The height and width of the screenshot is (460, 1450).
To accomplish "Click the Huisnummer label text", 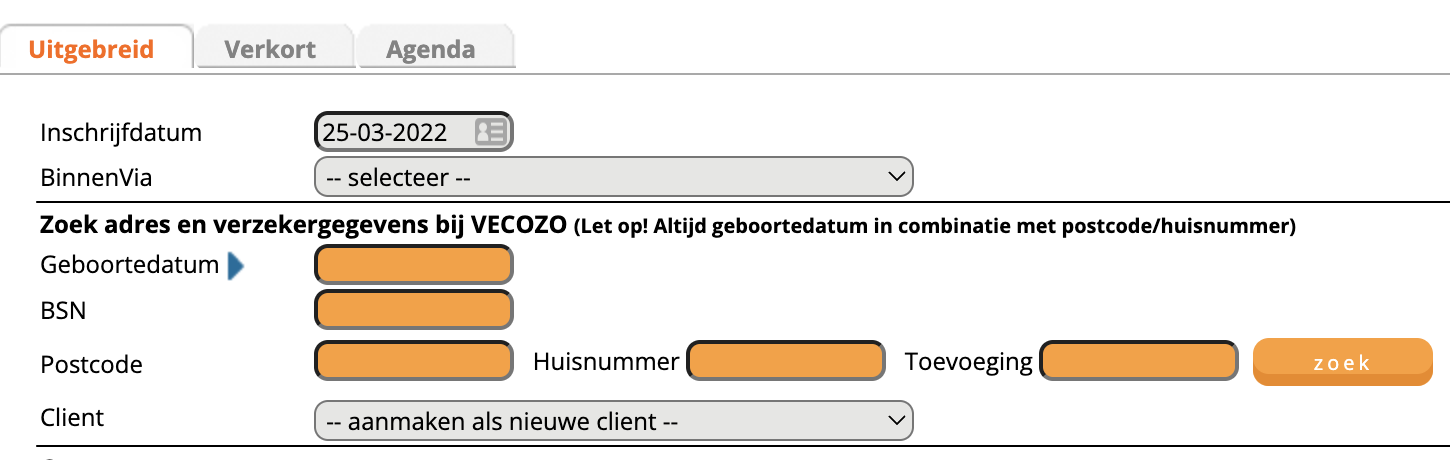I will (607, 361).
